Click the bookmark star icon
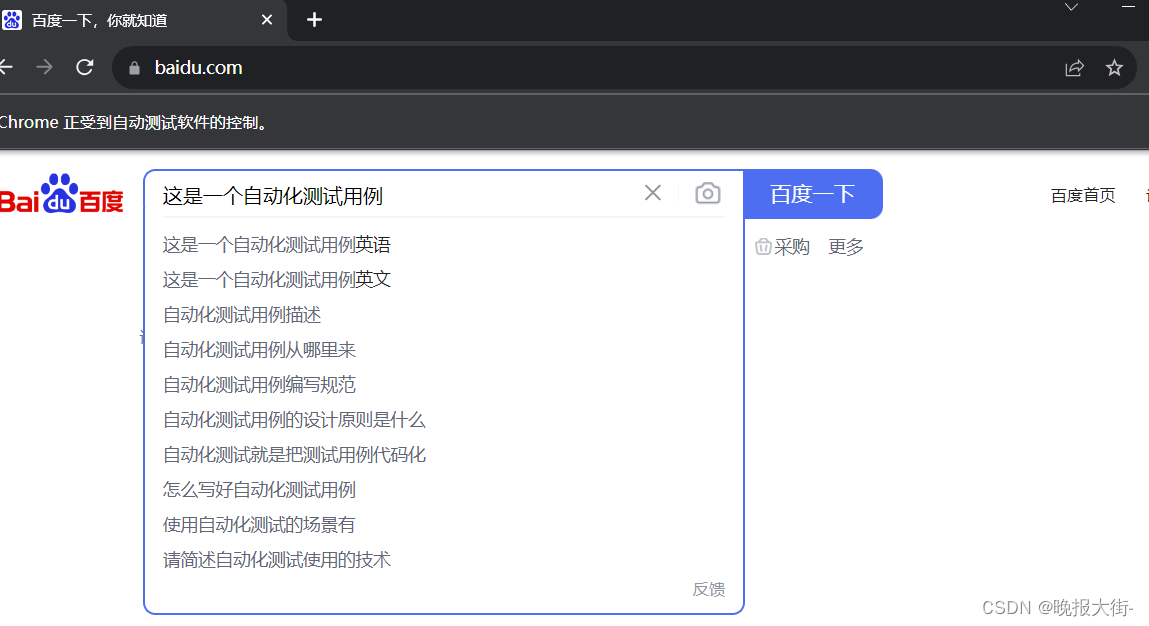 pos(1113,67)
